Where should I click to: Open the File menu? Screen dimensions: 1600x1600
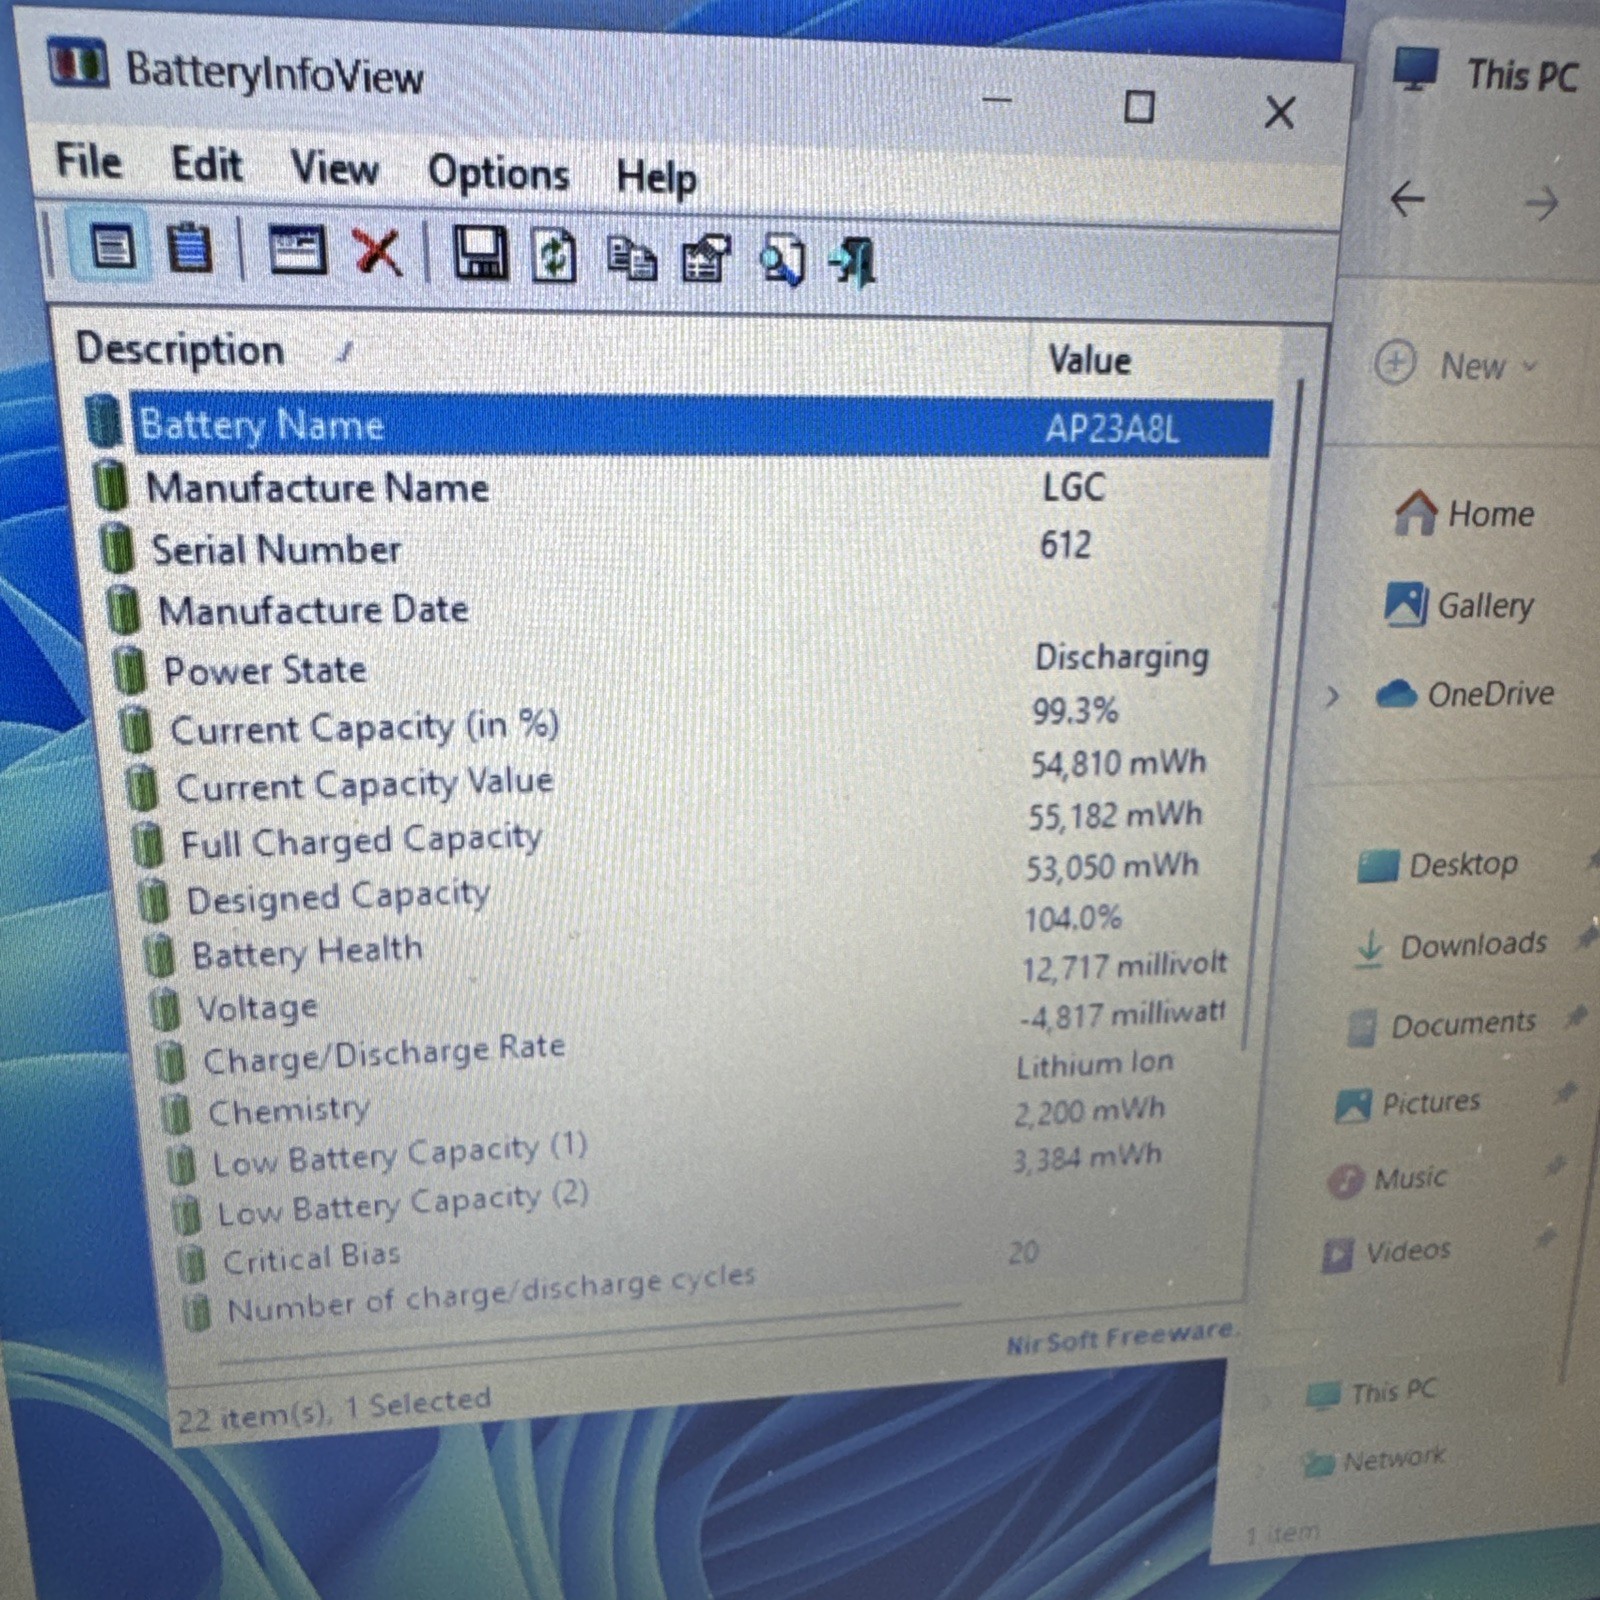click(88, 160)
